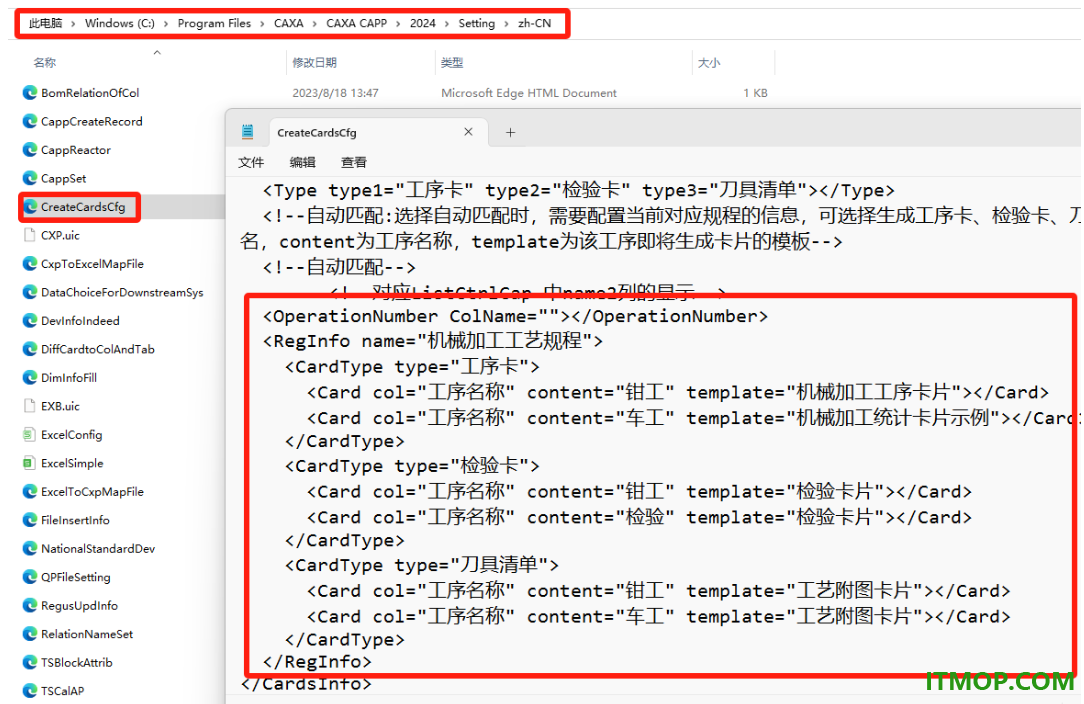Click the QPFileSetting file icon
Screen dimensions: 1084x704
pos(30,577)
